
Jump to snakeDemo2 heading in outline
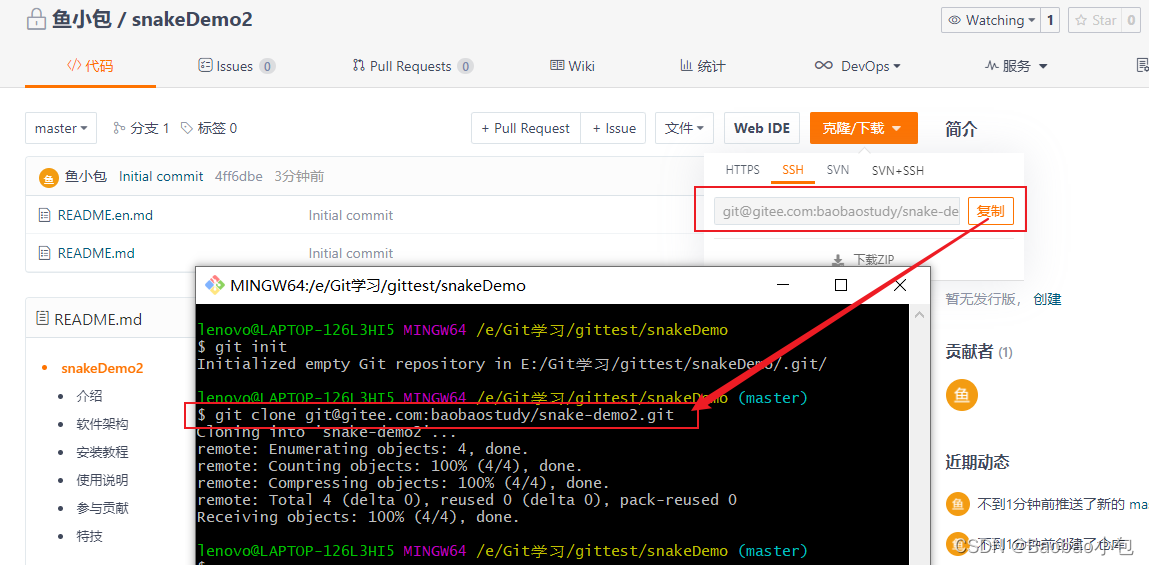[102, 369]
